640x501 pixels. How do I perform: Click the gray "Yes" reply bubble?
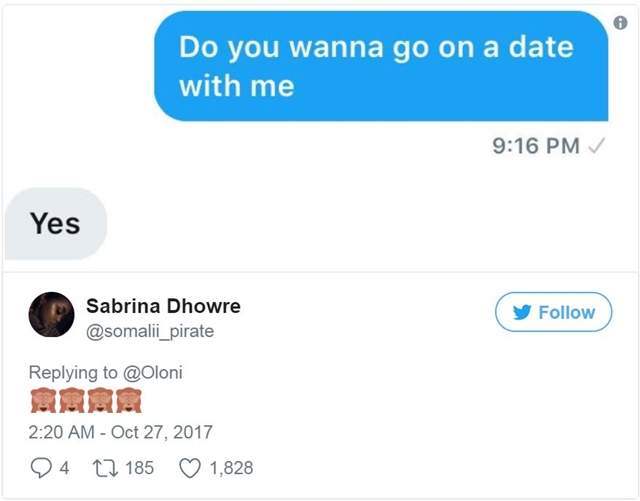pyautogui.click(x=55, y=224)
